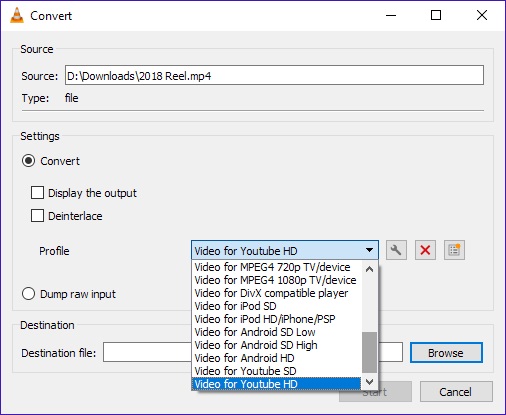Choose Video for MPEG4 720p TV/device

pos(277,267)
